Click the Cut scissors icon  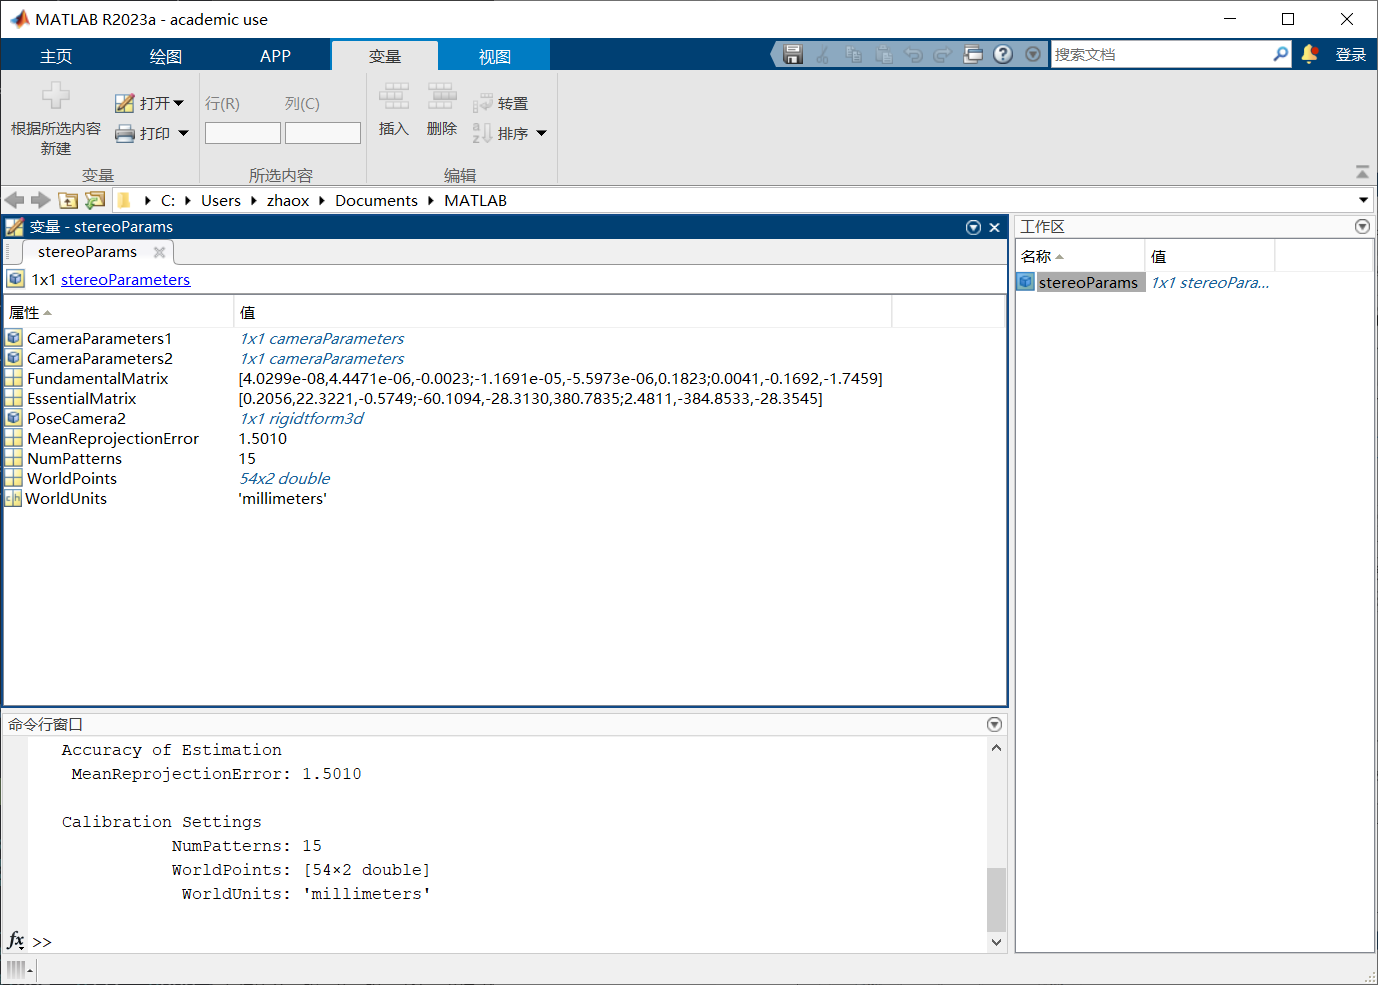823,54
